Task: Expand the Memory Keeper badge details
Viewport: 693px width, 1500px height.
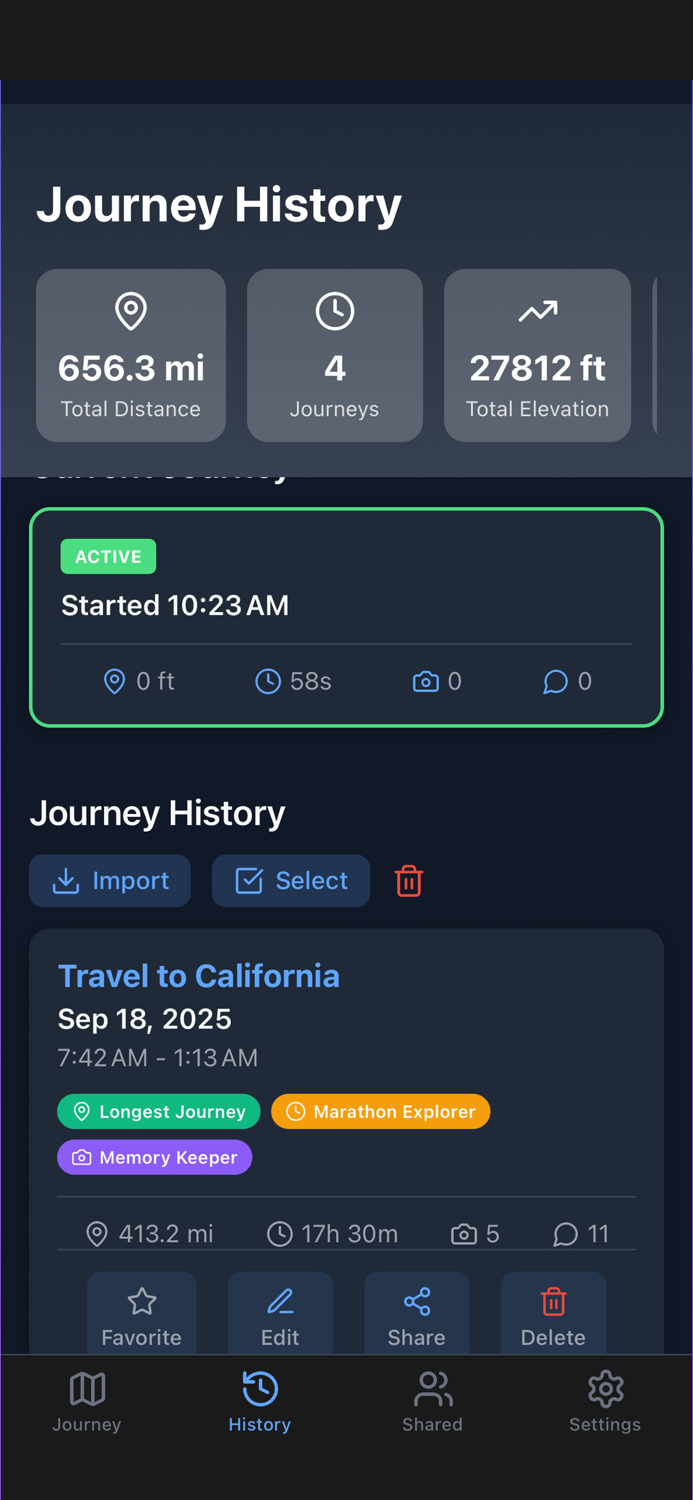Action: click(154, 1157)
